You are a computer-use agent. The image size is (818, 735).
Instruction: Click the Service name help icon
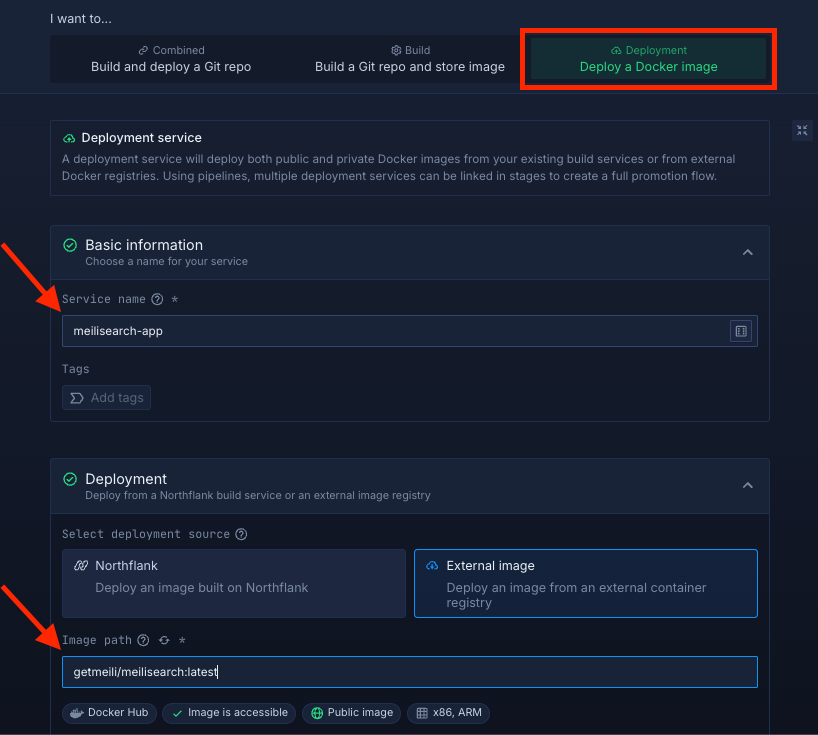tap(157, 299)
